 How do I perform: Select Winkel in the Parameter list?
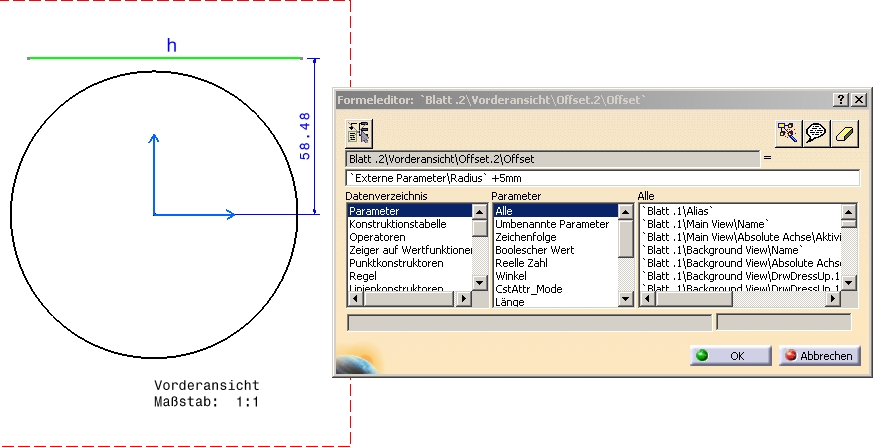coord(556,276)
